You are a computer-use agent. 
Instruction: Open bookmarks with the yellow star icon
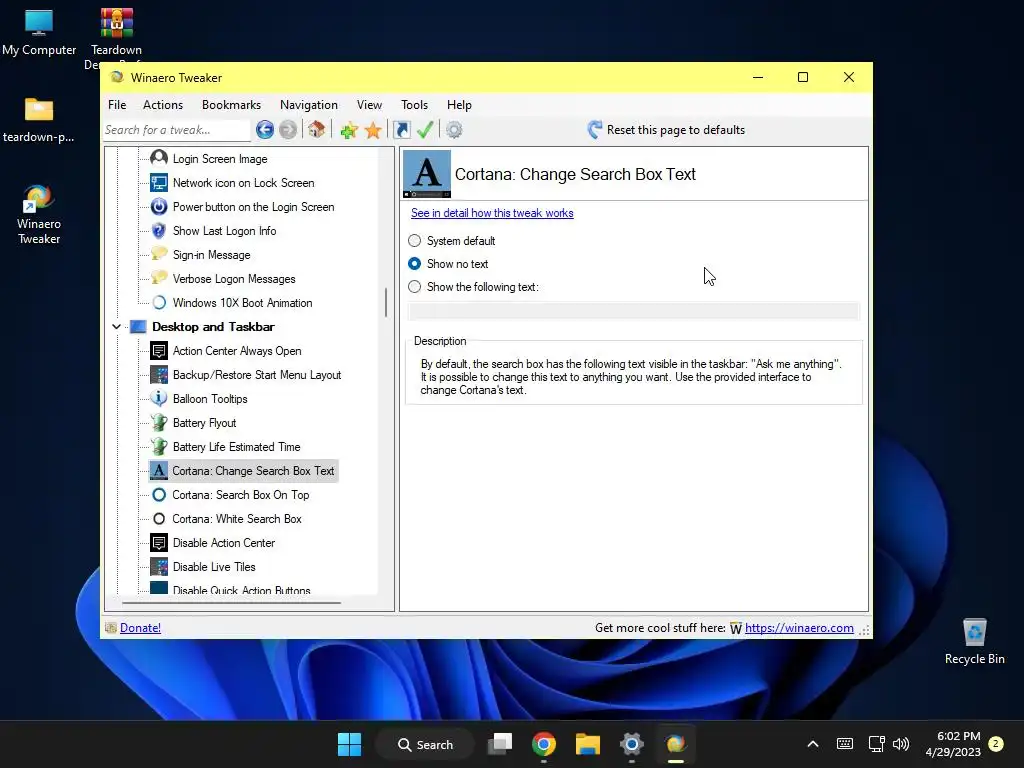373,130
